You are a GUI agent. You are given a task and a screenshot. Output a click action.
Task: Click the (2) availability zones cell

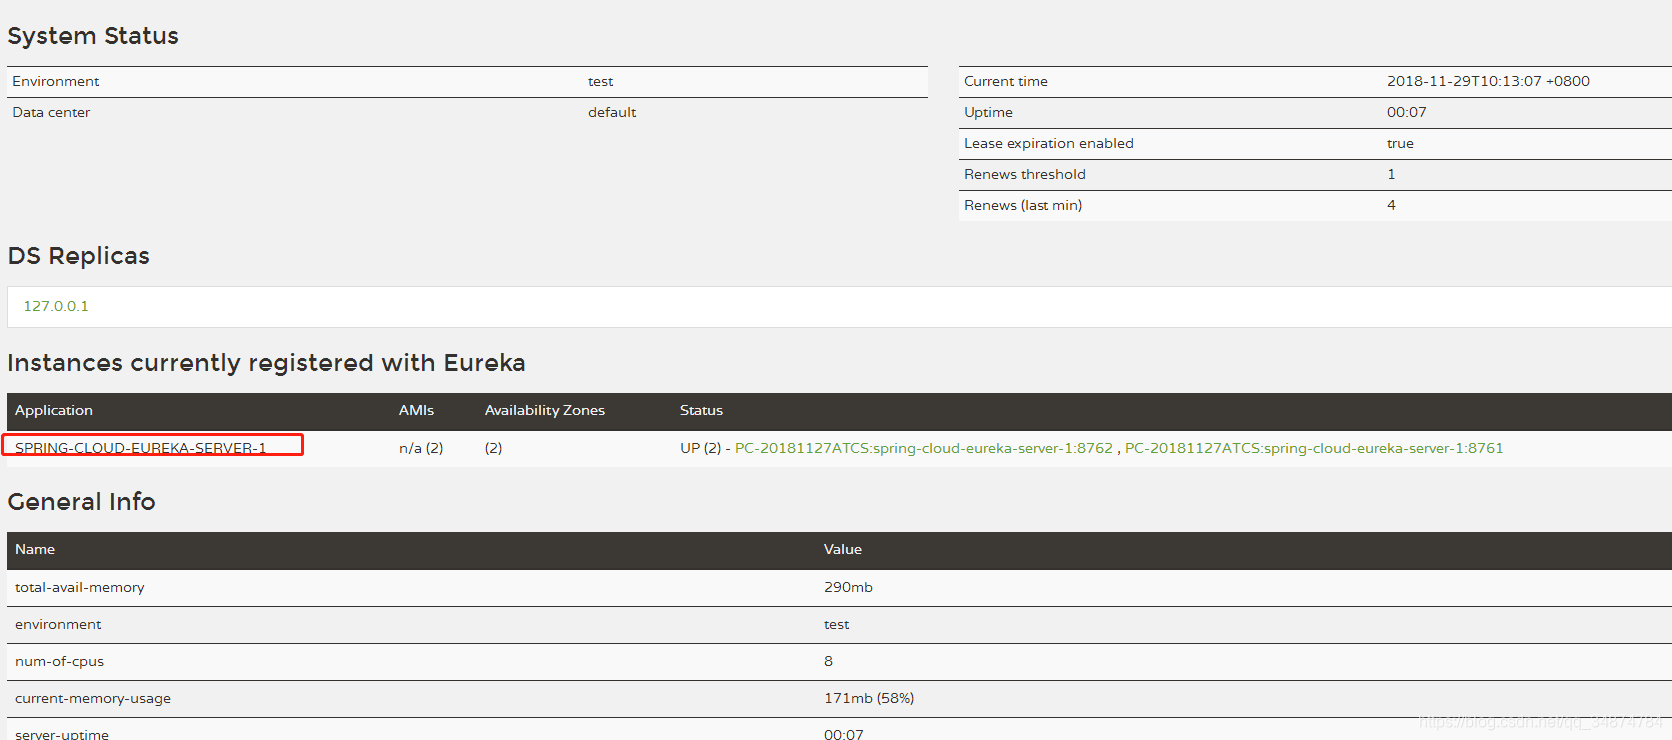[493, 448]
